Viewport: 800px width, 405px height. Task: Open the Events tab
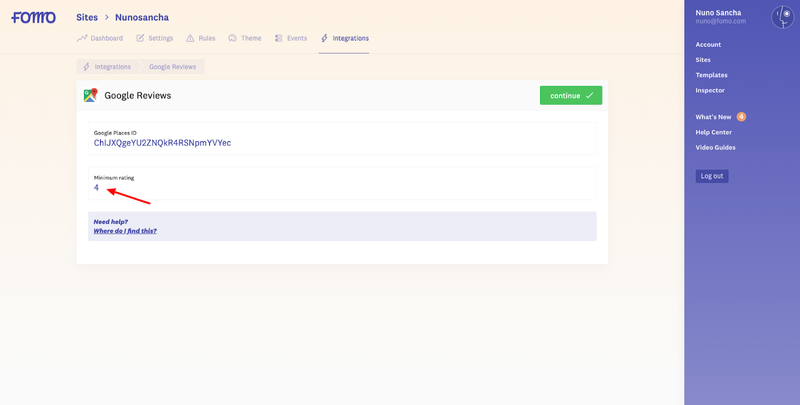point(291,38)
